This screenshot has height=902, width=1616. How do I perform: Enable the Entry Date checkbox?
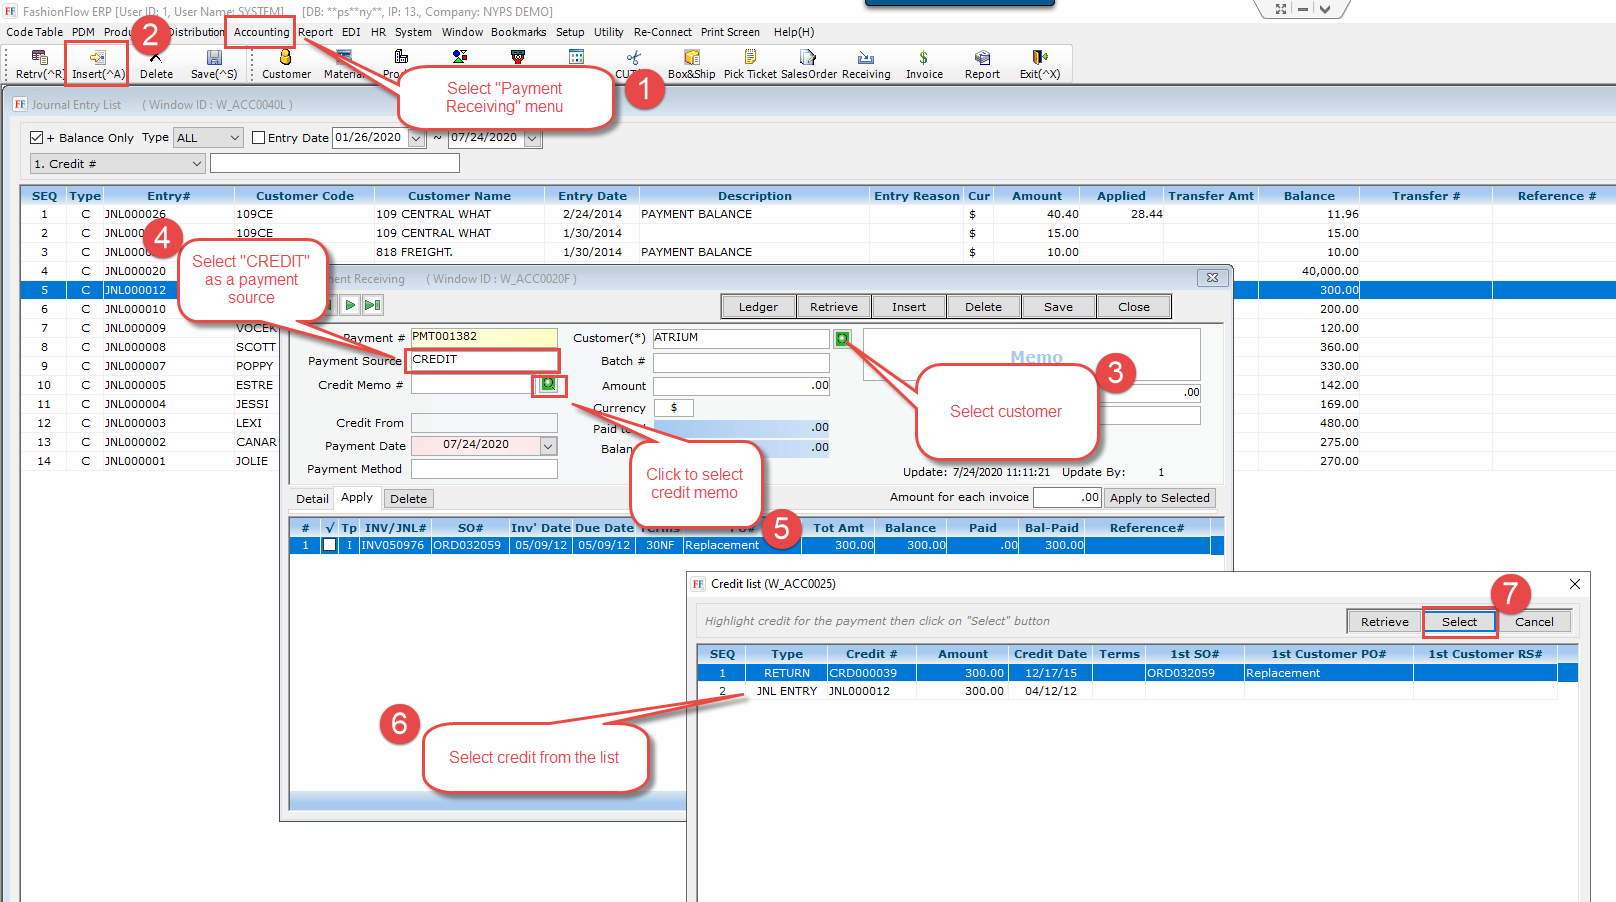tap(259, 138)
